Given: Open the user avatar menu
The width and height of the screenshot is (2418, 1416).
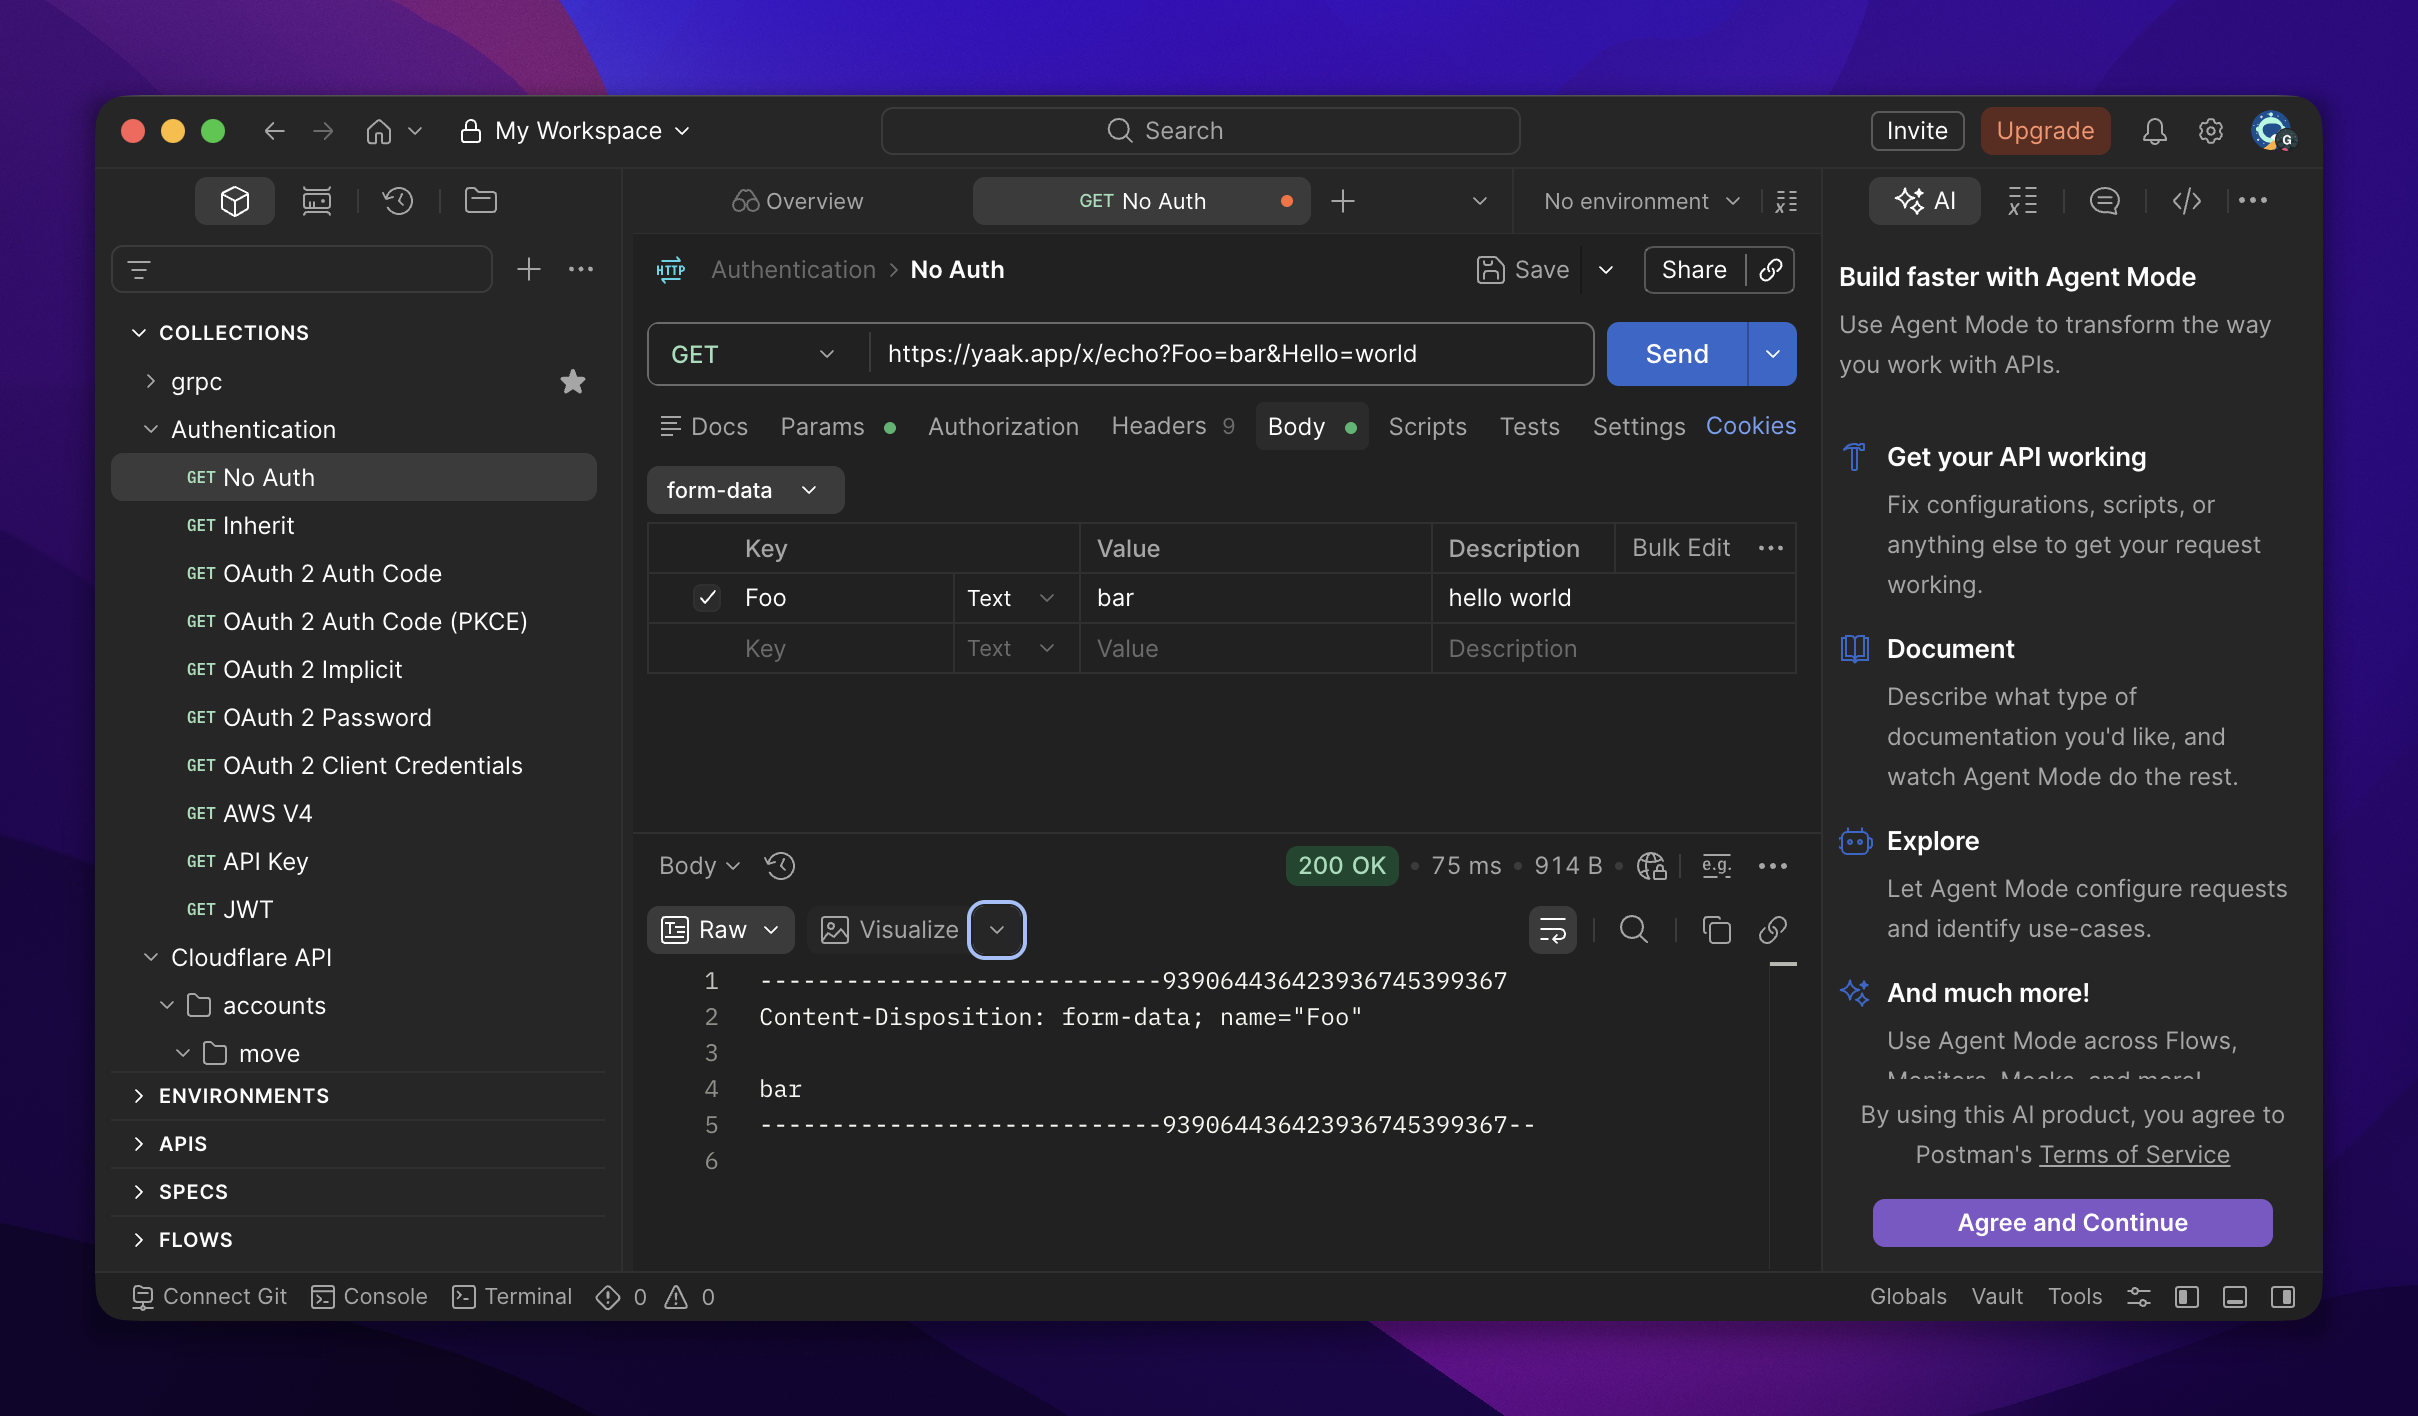Looking at the screenshot, I should 2272,131.
